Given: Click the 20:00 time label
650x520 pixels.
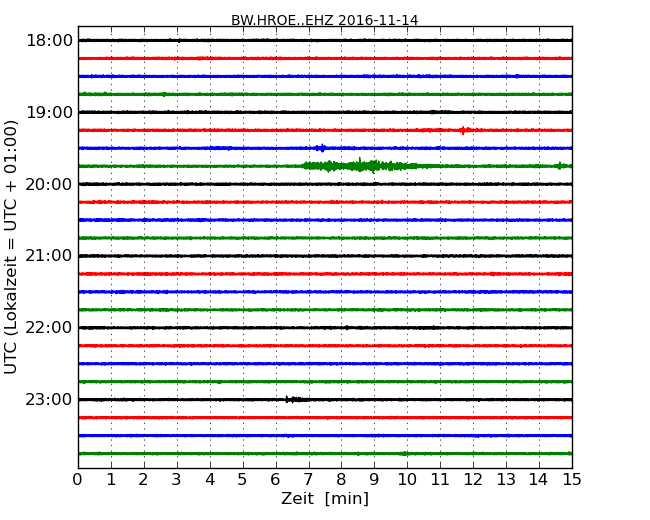Looking at the screenshot, I should pyautogui.click(x=49, y=184).
